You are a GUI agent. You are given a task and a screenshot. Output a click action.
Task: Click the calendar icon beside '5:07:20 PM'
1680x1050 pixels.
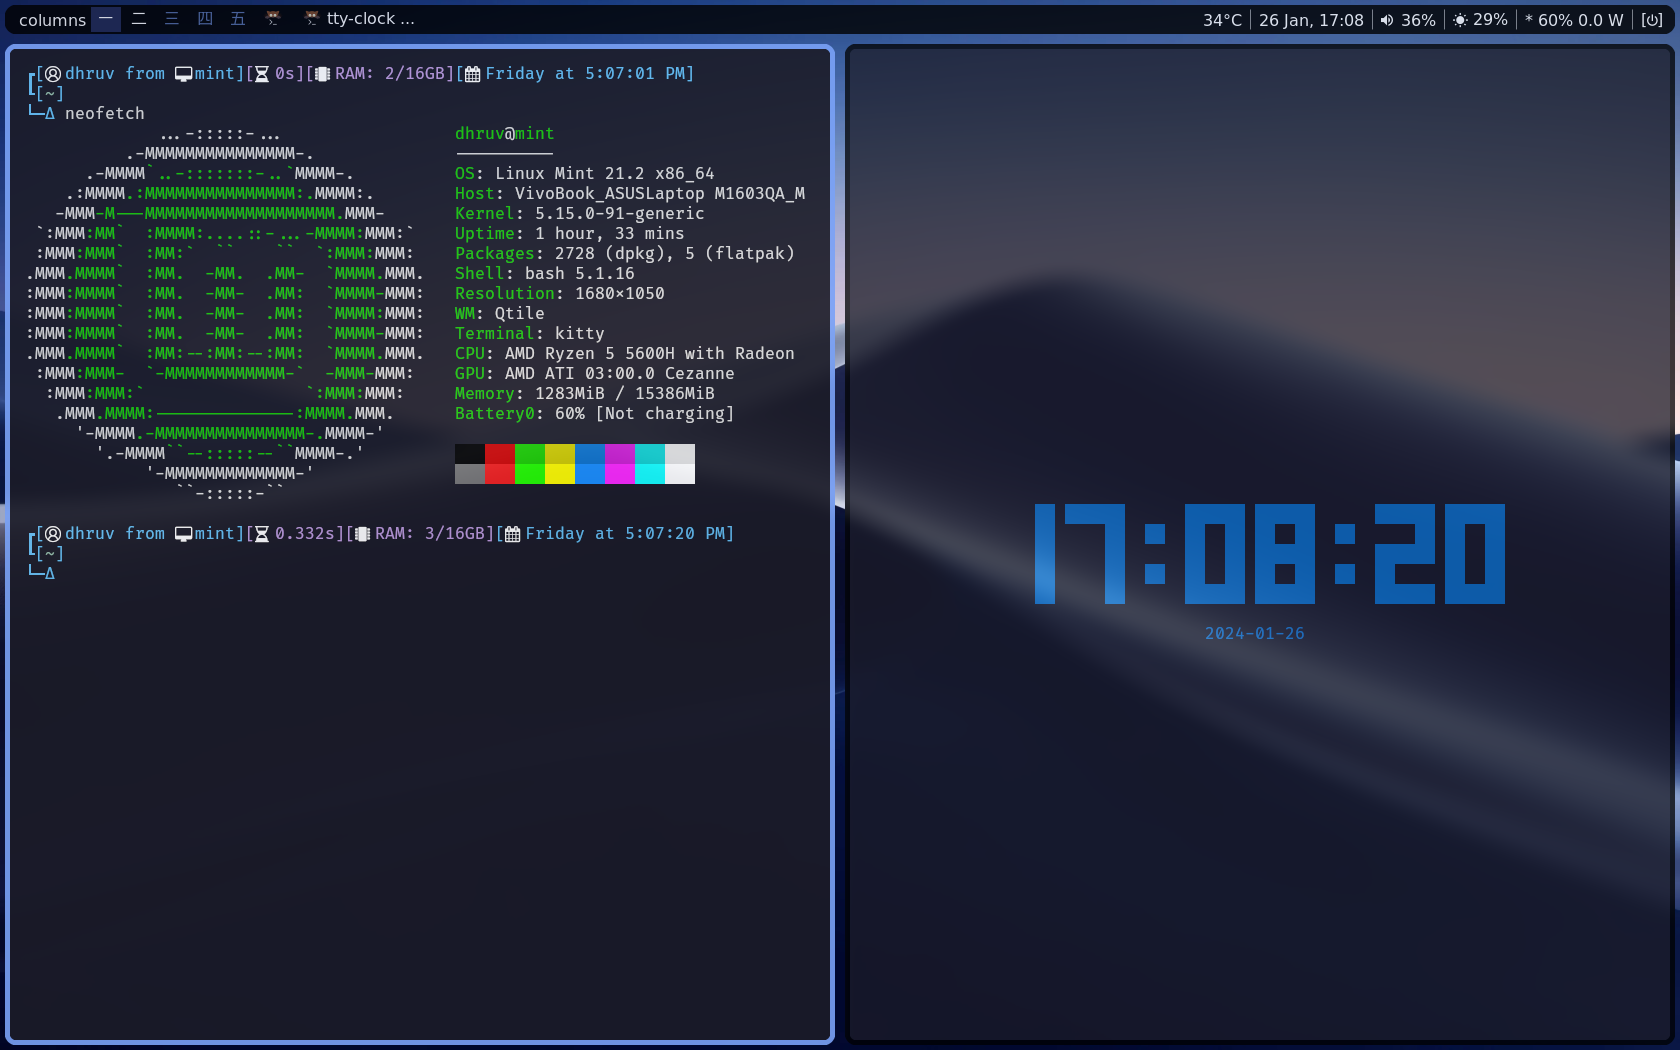(x=513, y=534)
